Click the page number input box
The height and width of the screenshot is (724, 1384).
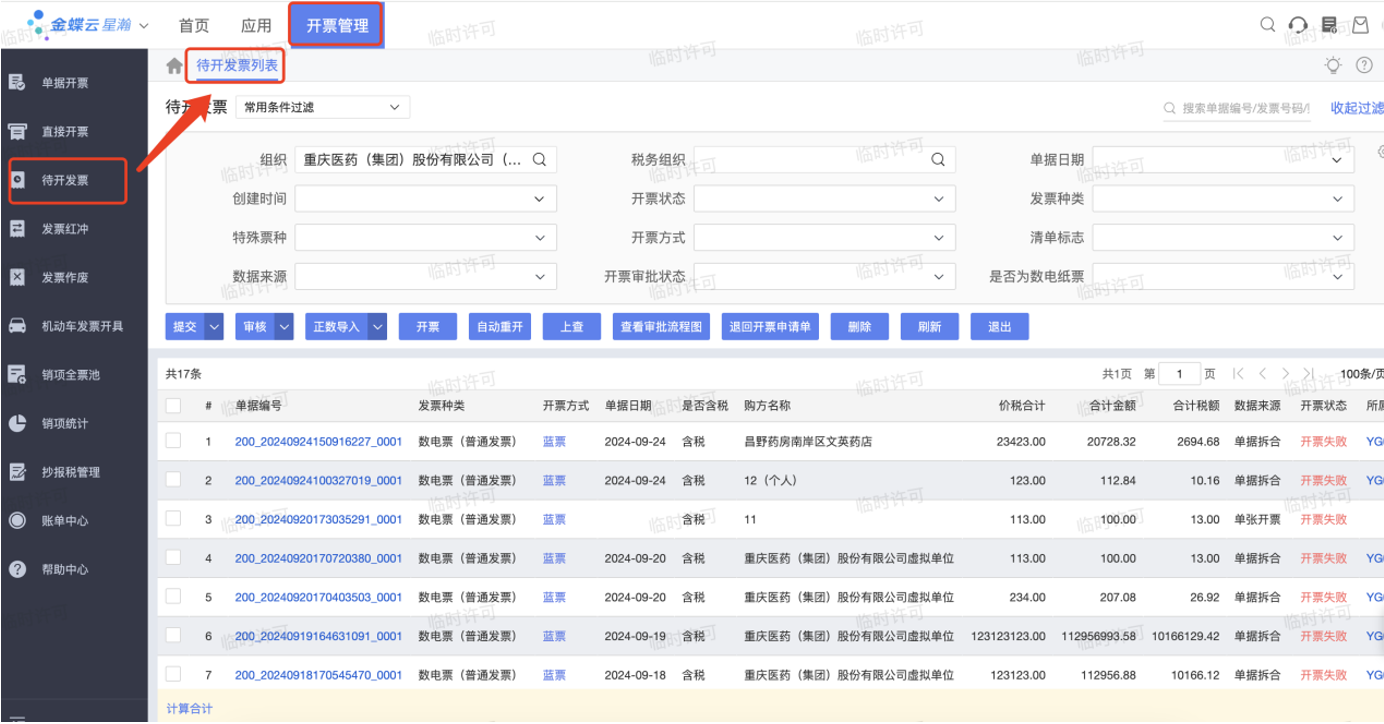tap(1180, 374)
